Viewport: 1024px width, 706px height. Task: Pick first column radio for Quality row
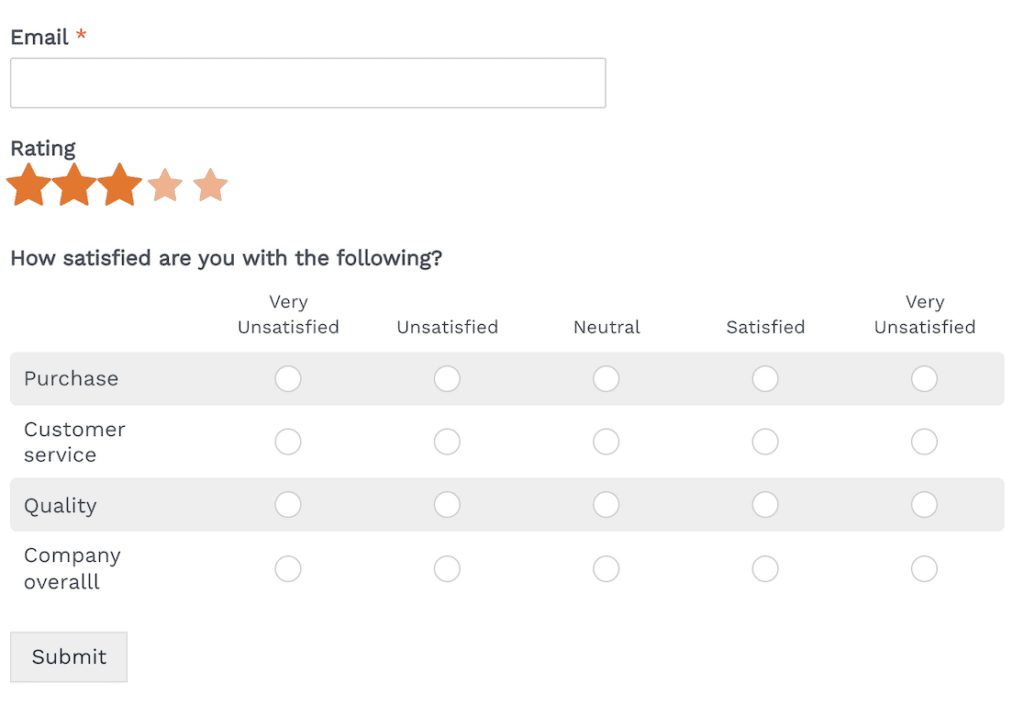[x=288, y=505]
